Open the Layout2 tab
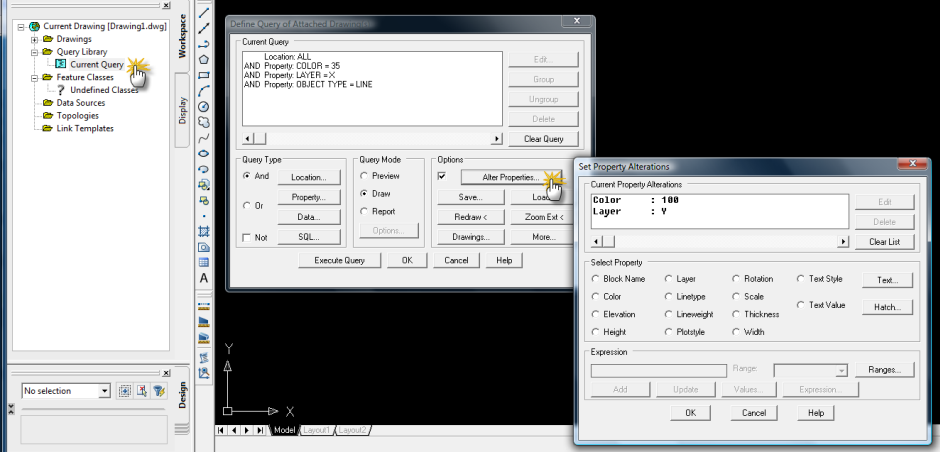 coord(352,430)
